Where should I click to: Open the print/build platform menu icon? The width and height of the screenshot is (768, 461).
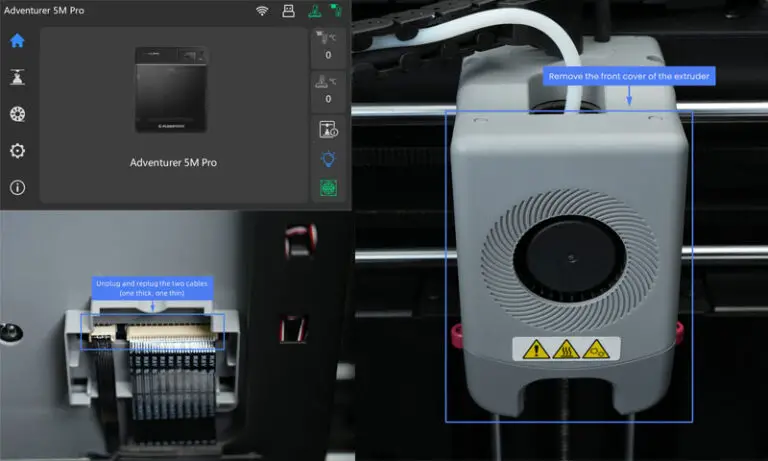pyautogui.click(x=17, y=77)
